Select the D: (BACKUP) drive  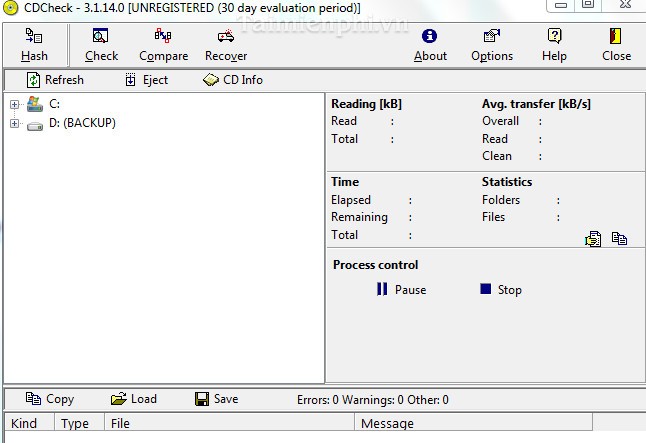point(82,124)
